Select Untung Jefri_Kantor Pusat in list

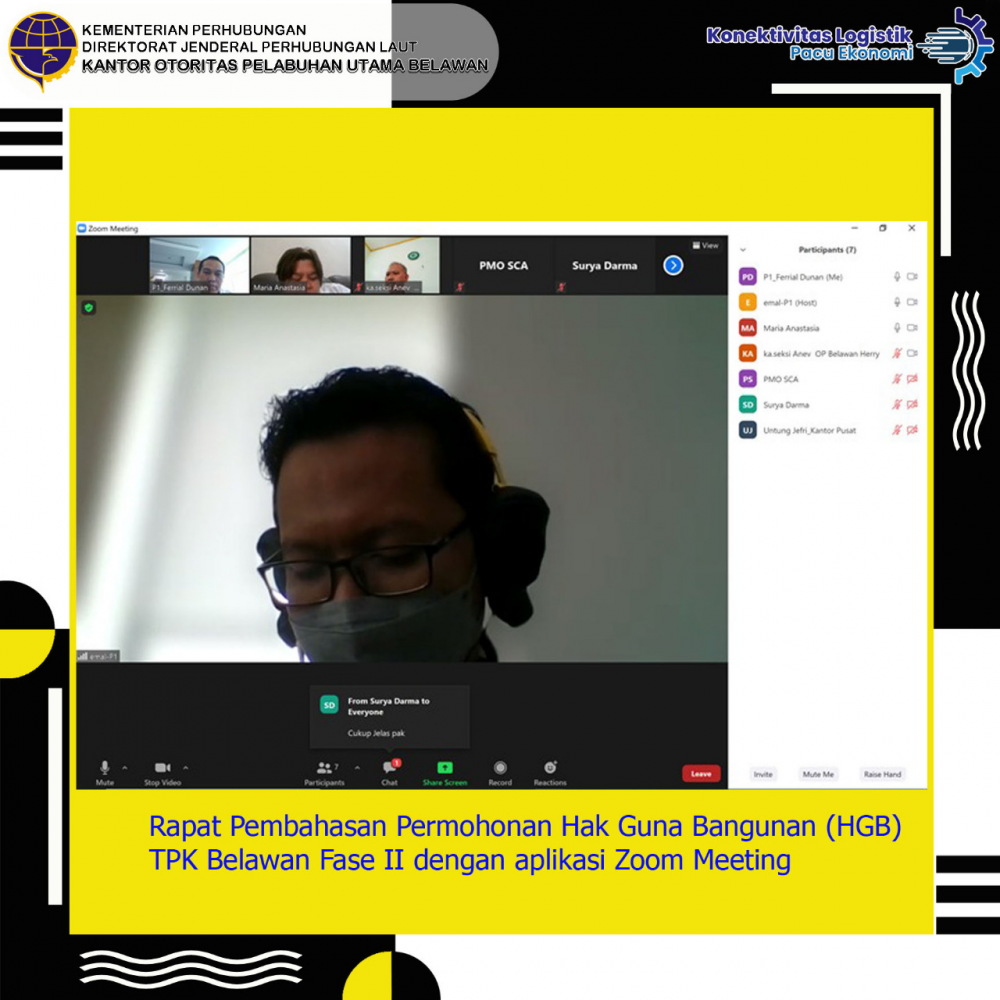tap(827, 430)
